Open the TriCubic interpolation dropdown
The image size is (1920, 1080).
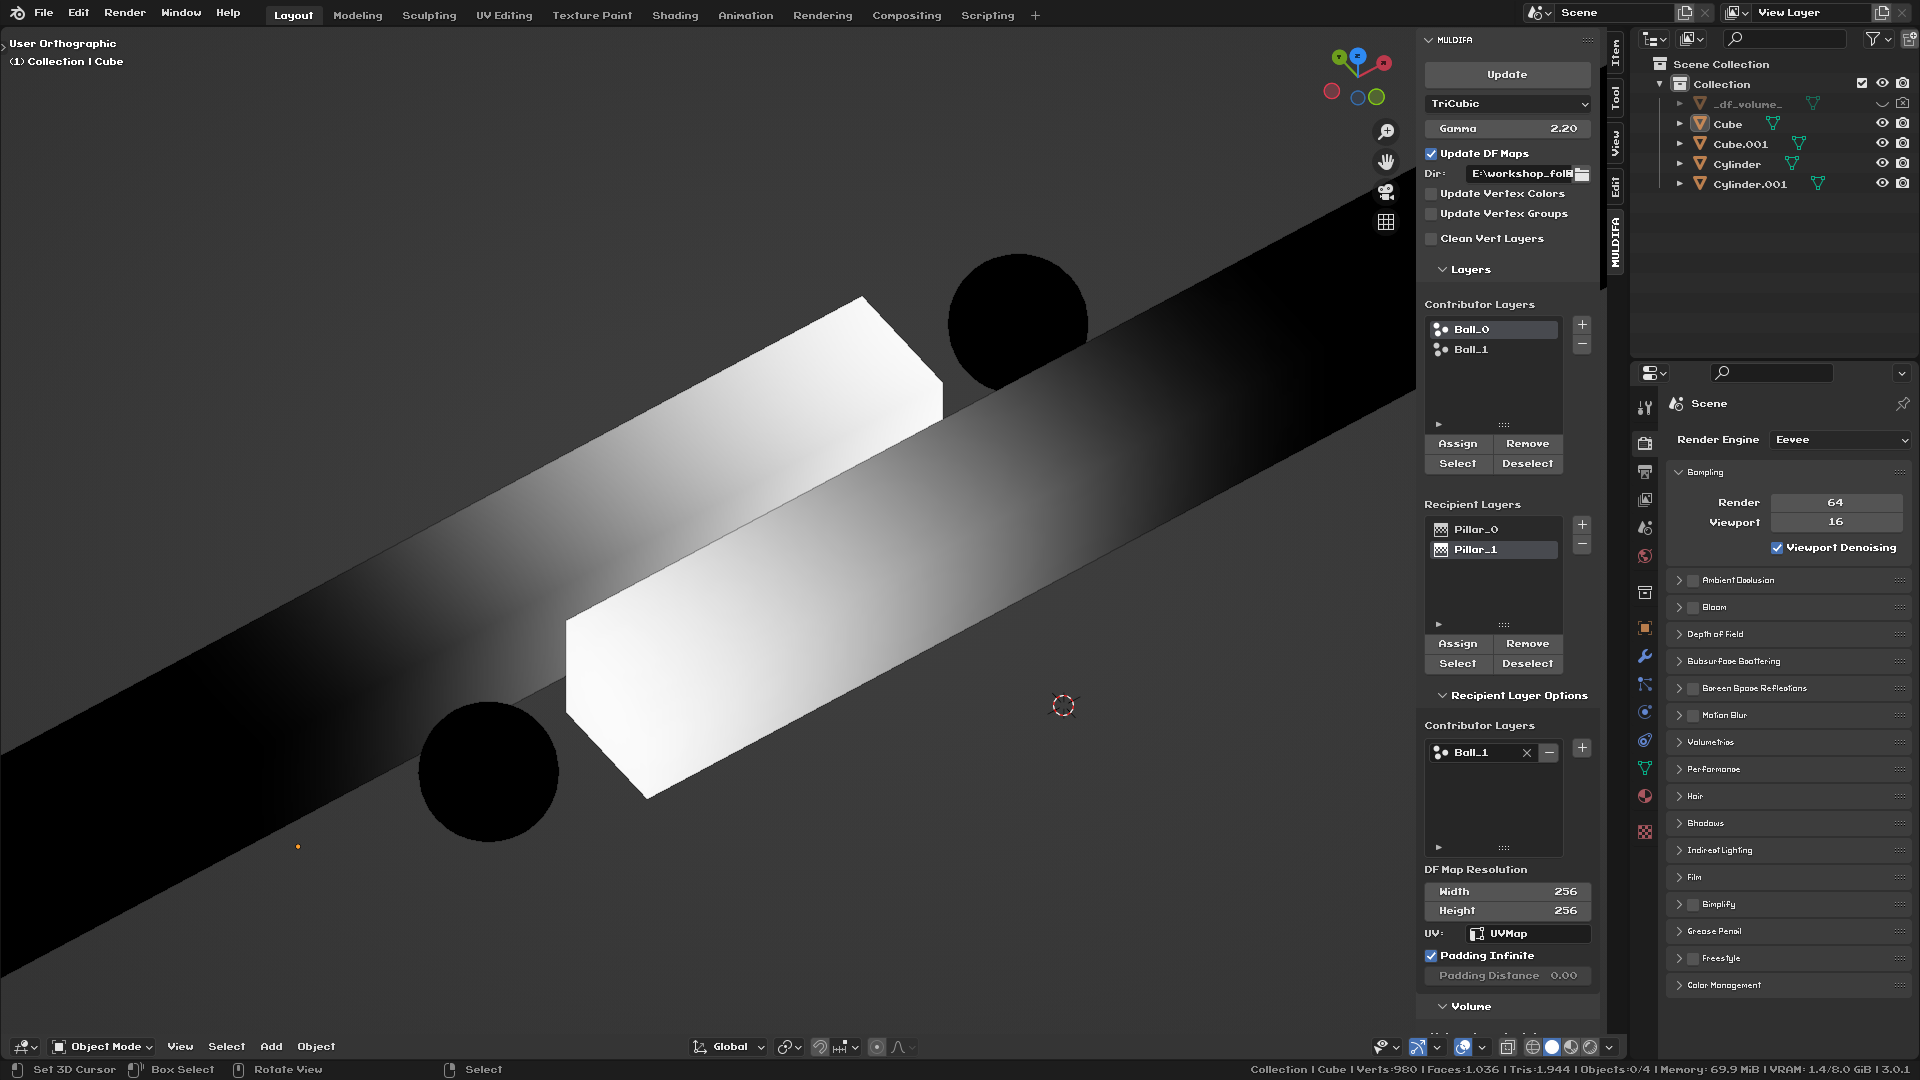tap(1507, 104)
